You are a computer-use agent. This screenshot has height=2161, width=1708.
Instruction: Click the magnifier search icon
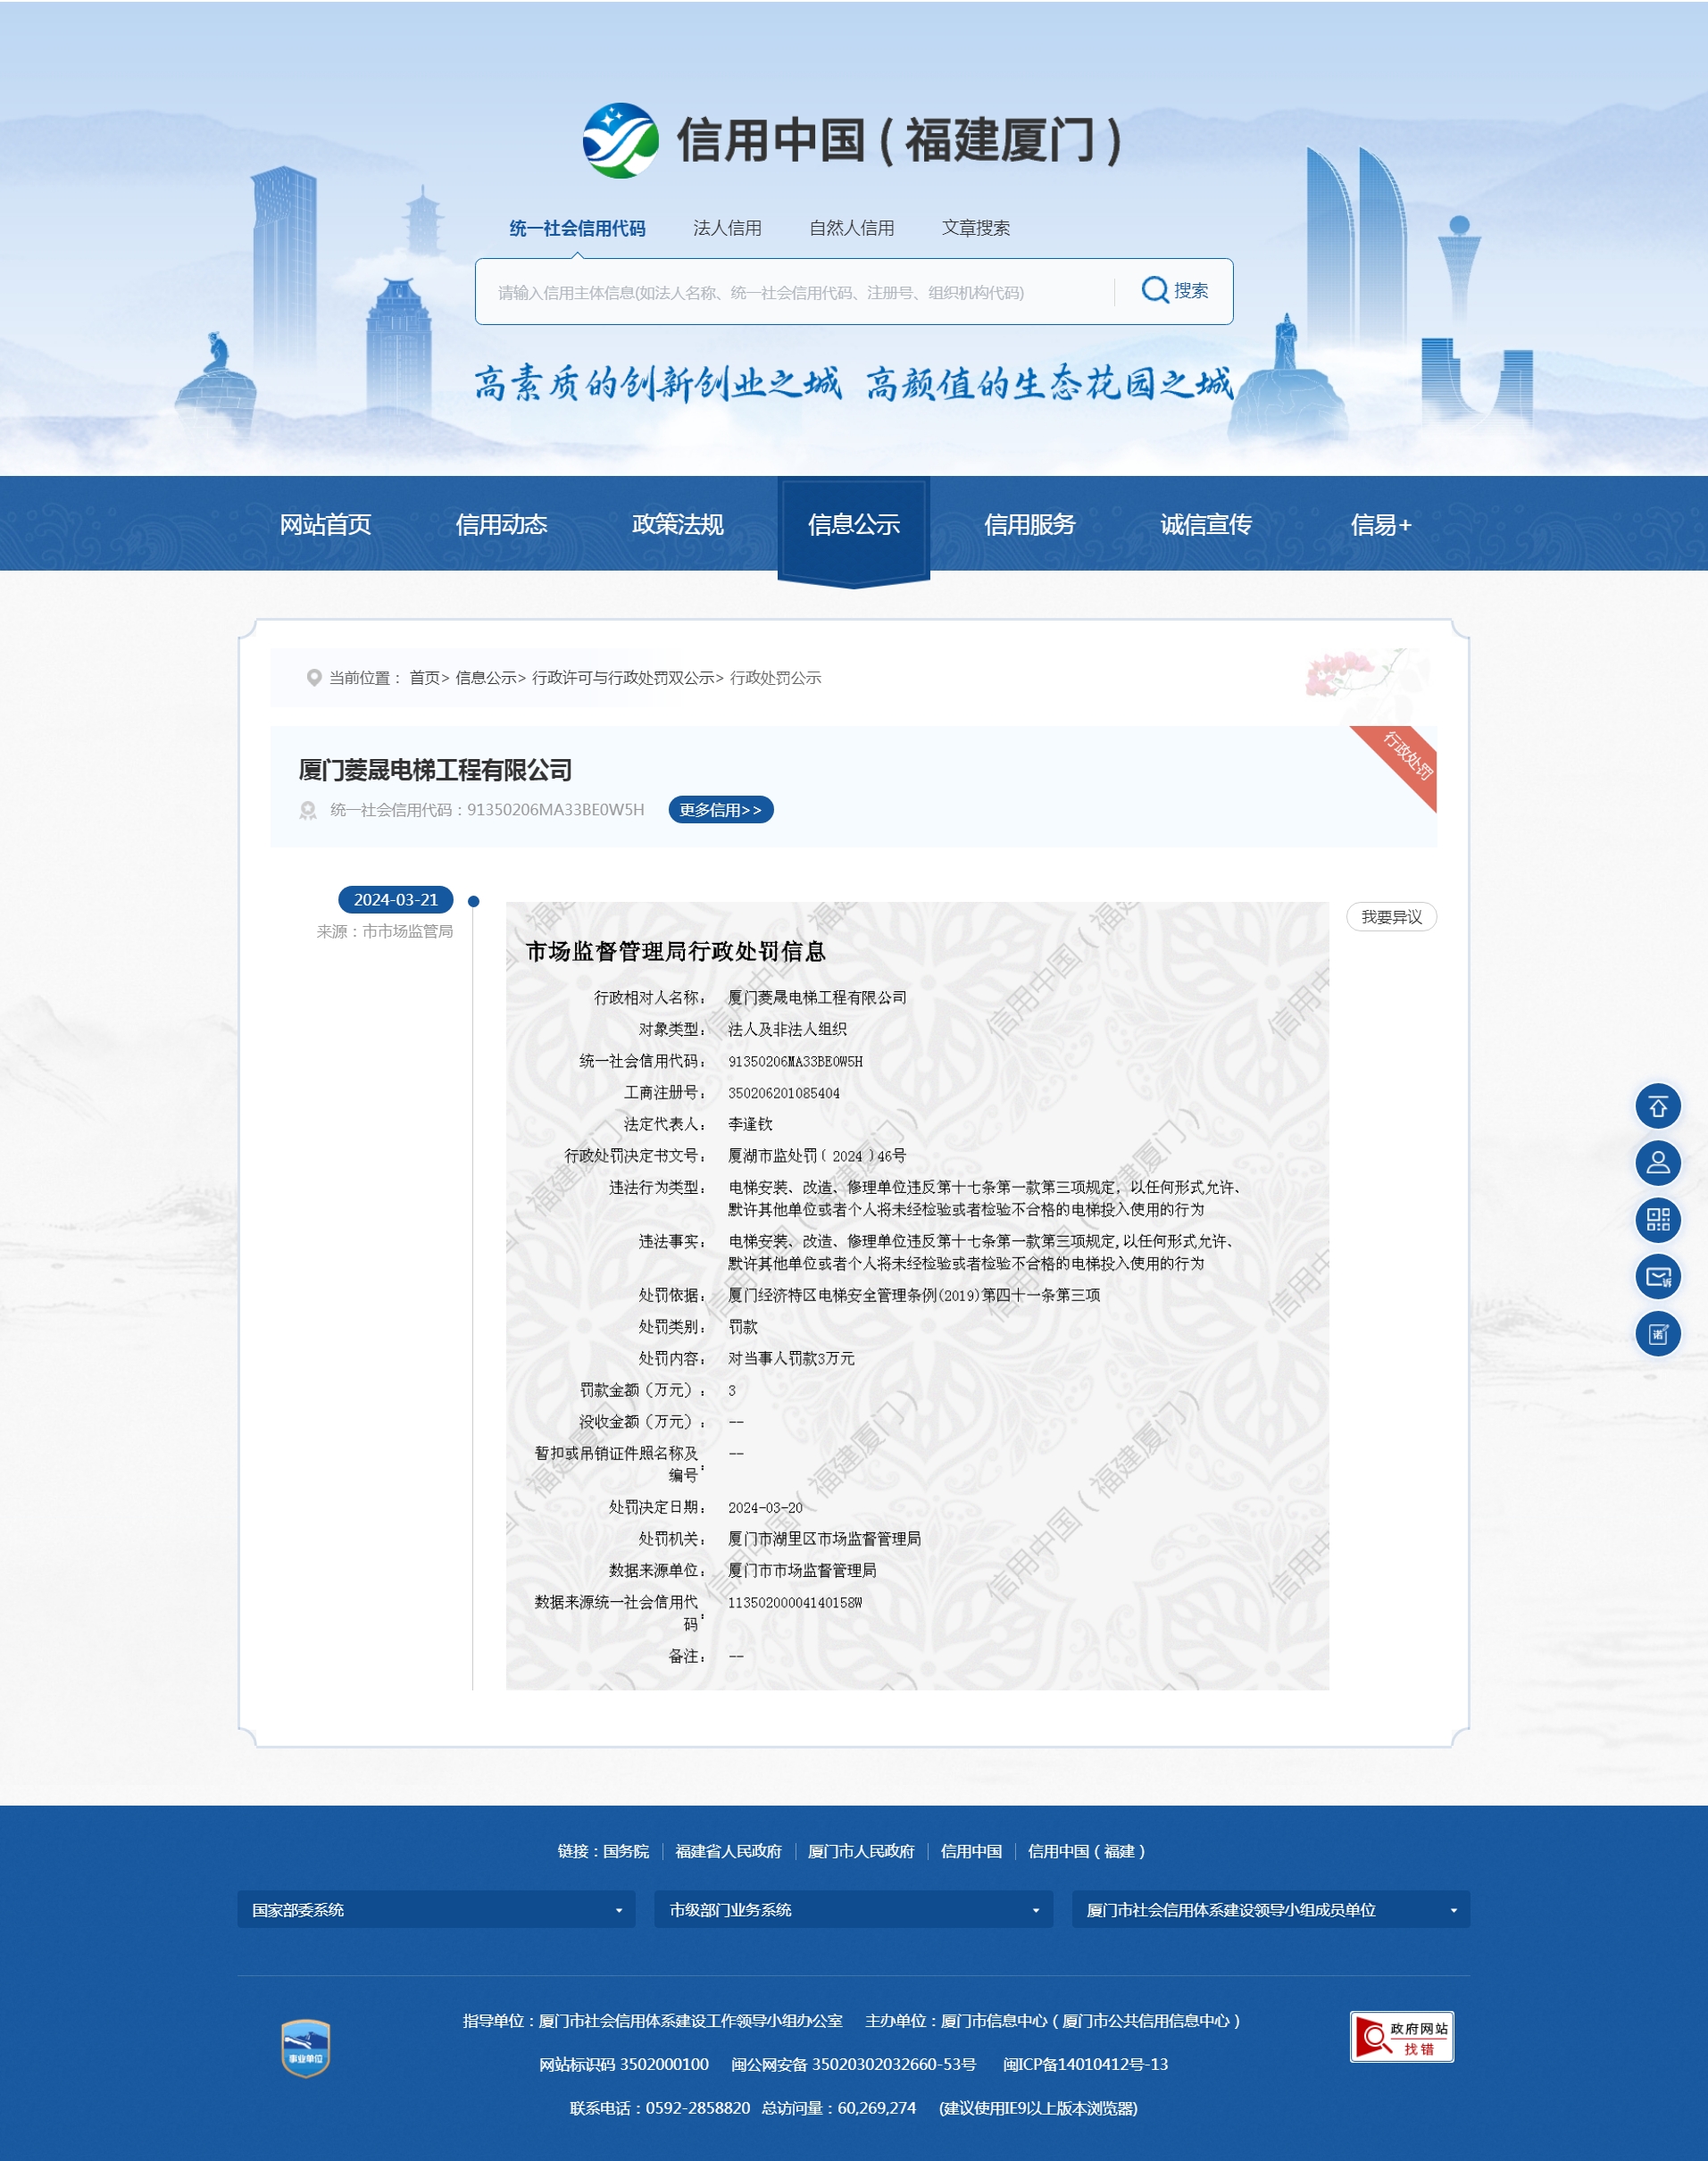pos(1155,291)
